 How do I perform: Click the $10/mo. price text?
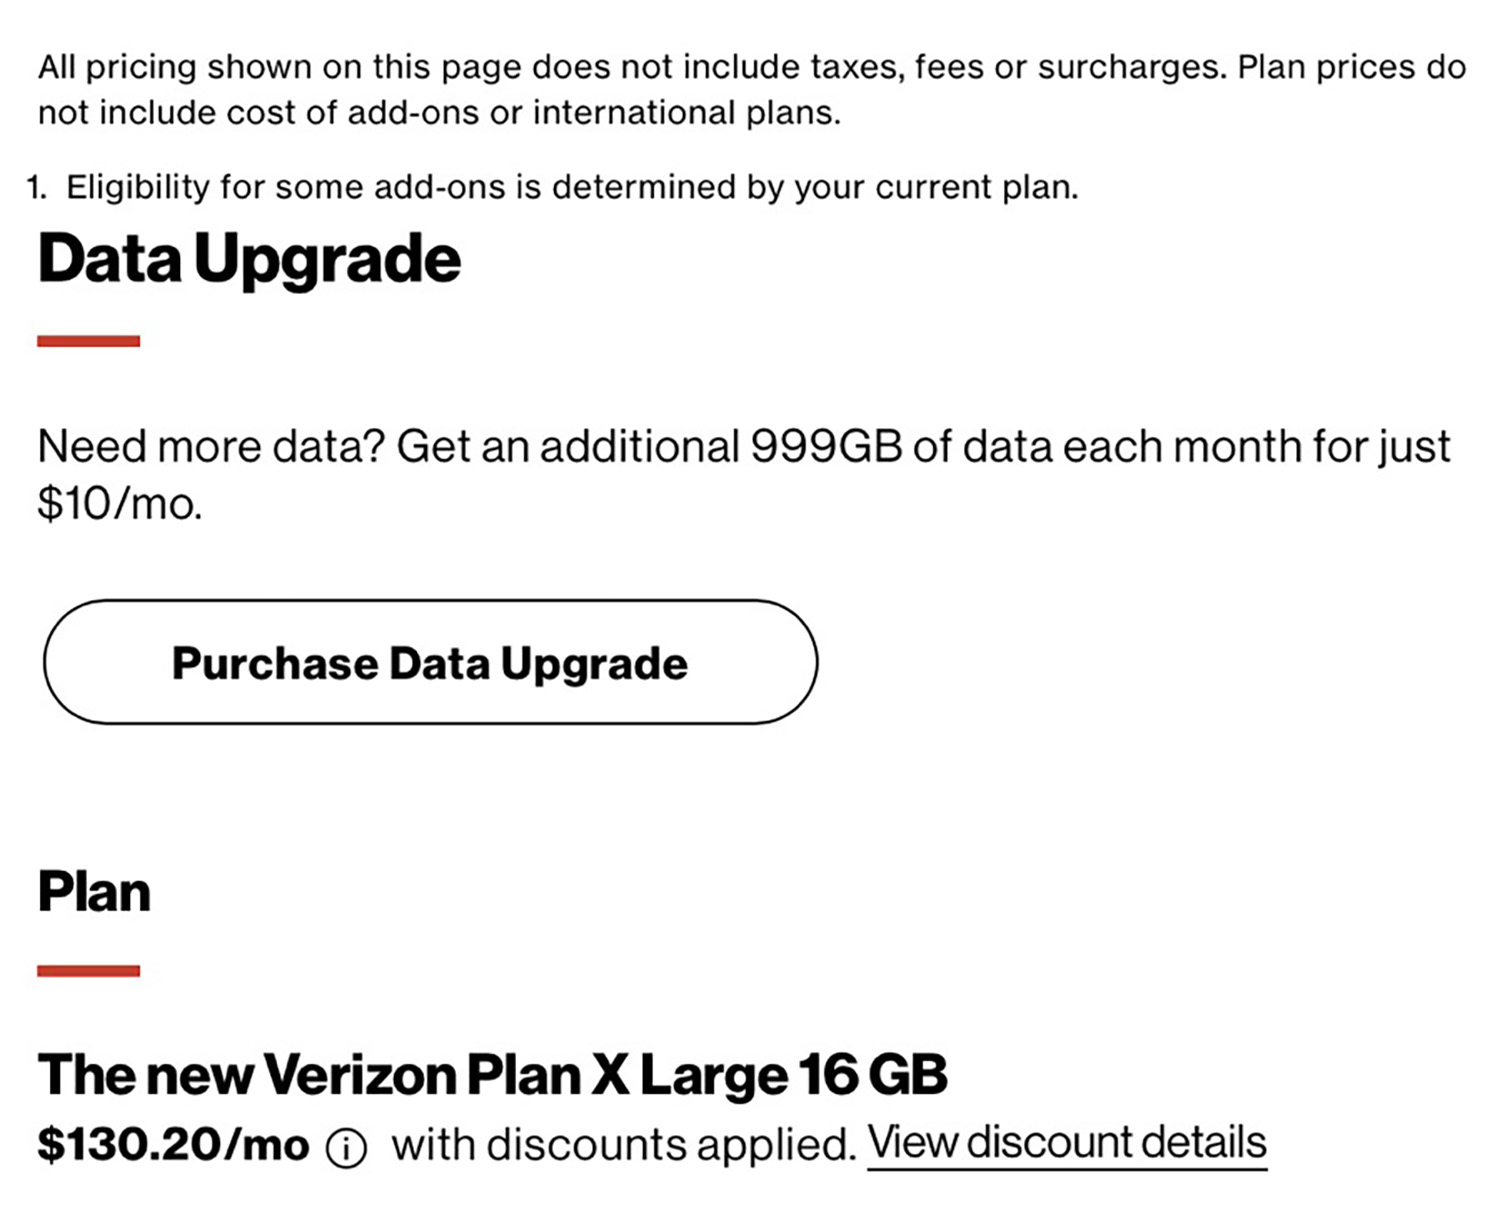[x=119, y=503]
